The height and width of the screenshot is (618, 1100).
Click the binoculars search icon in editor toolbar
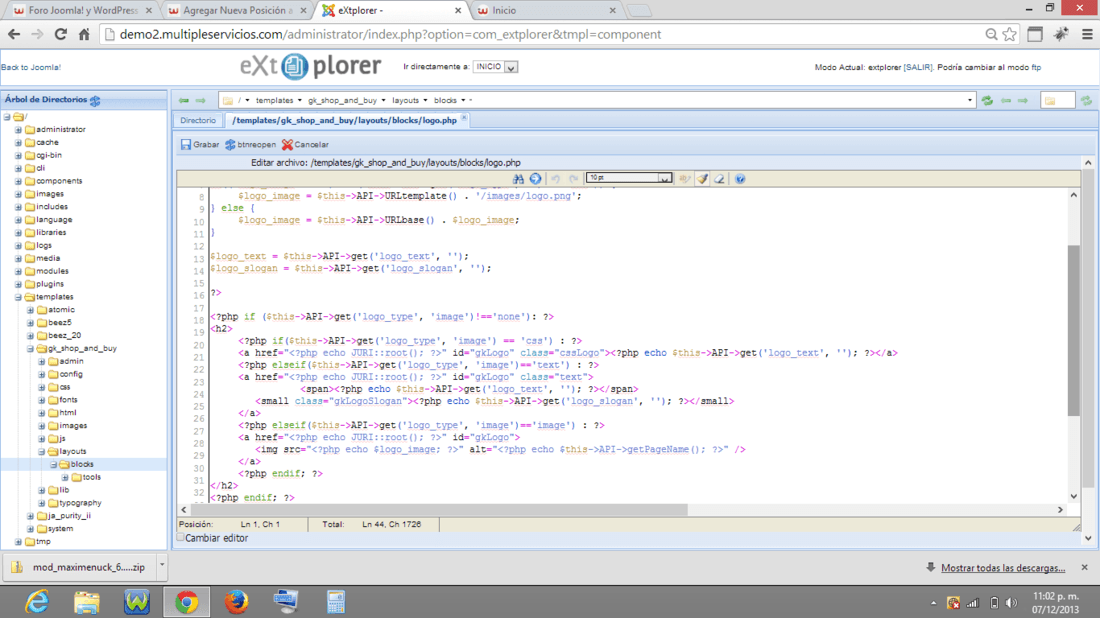[x=518, y=179]
